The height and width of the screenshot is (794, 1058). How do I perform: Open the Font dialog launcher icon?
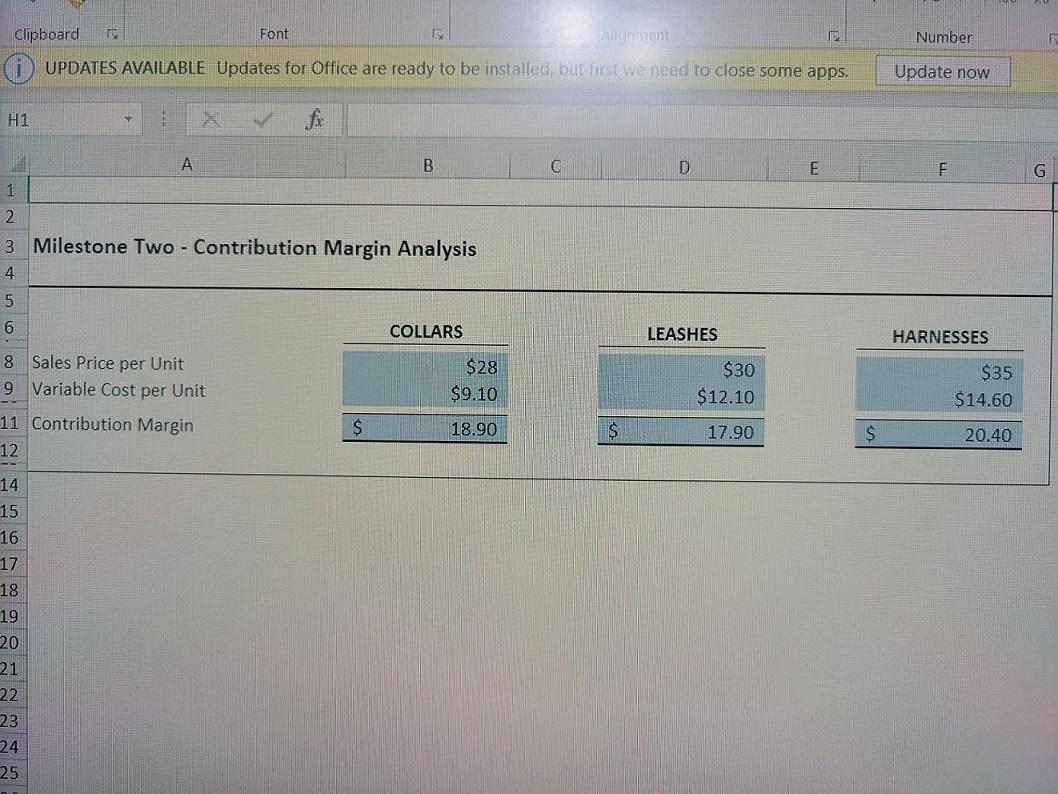[x=438, y=34]
